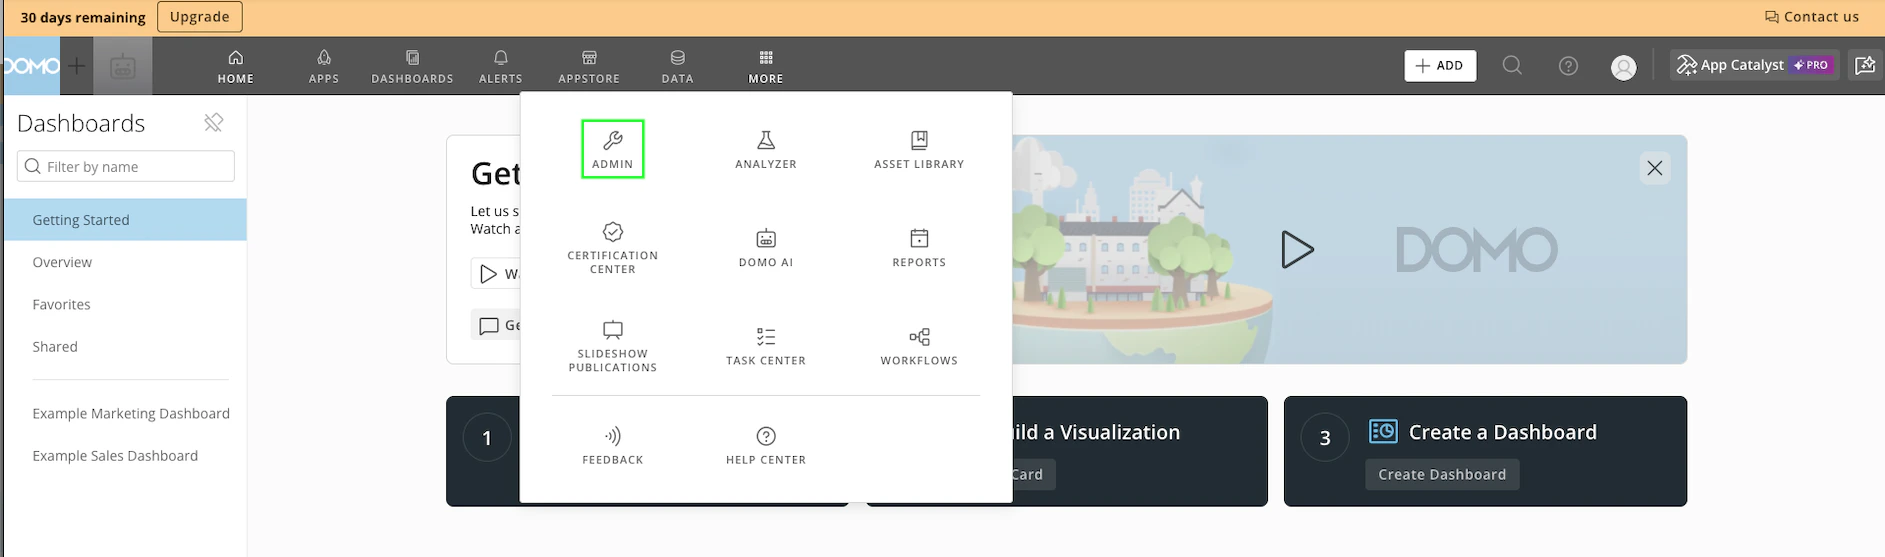Viewport: 1885px width, 557px height.
Task: Unpin the Dashboards sidebar
Action: point(214,123)
